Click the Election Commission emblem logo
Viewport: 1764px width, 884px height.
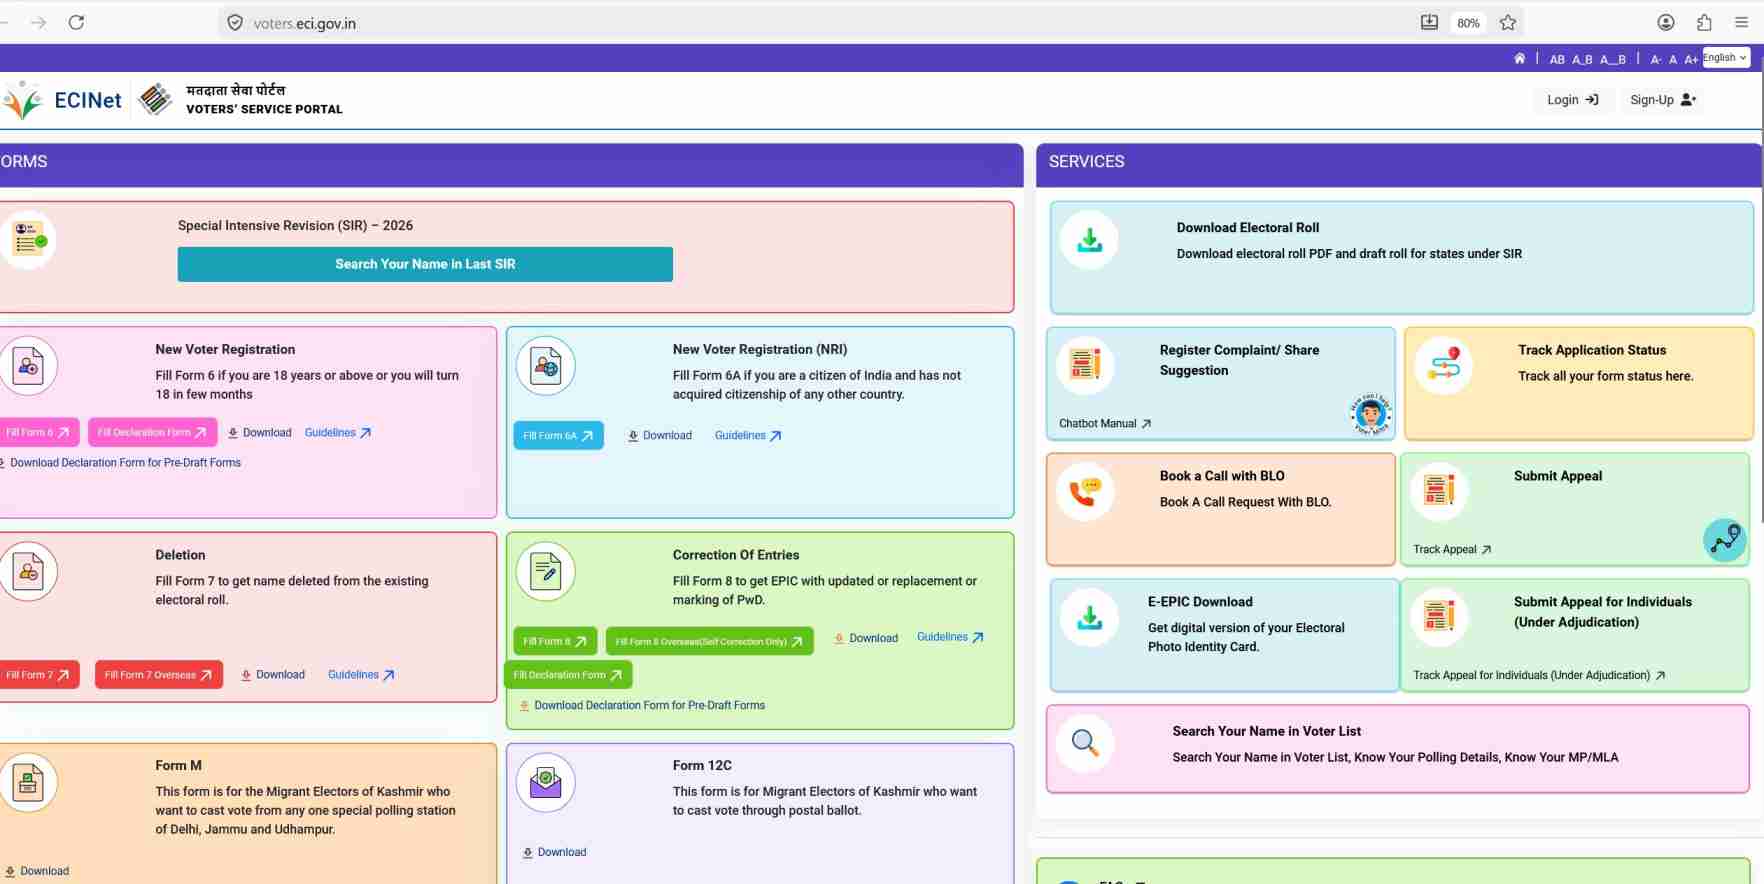tap(155, 99)
